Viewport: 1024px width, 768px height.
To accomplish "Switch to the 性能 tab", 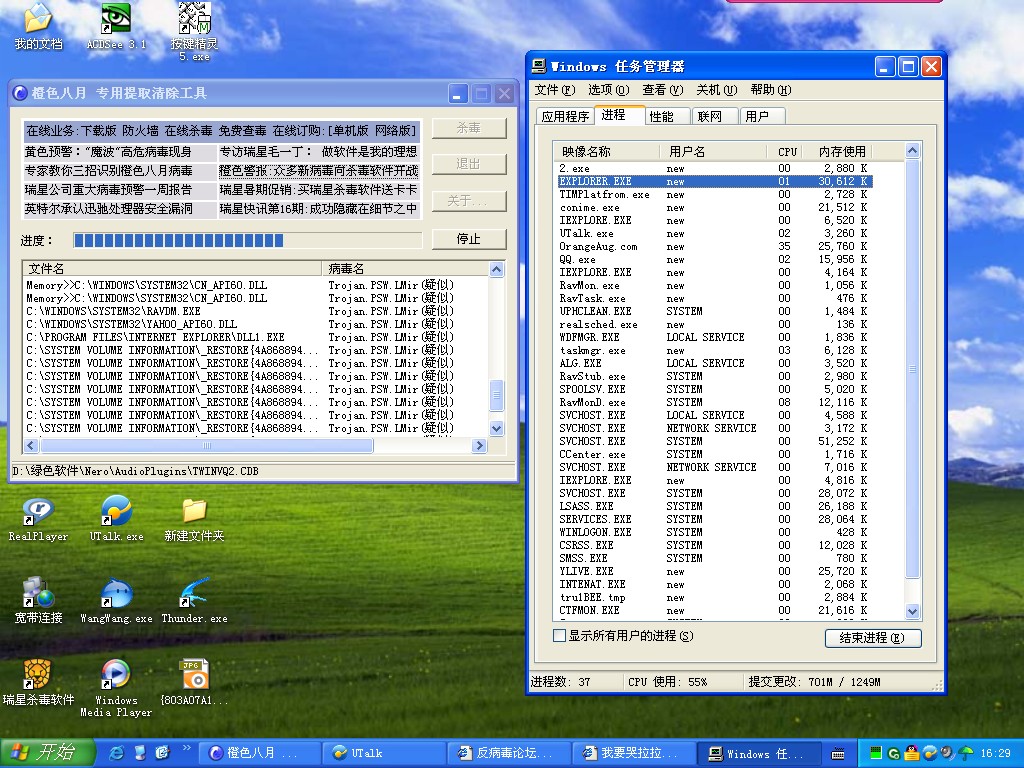I will point(661,116).
